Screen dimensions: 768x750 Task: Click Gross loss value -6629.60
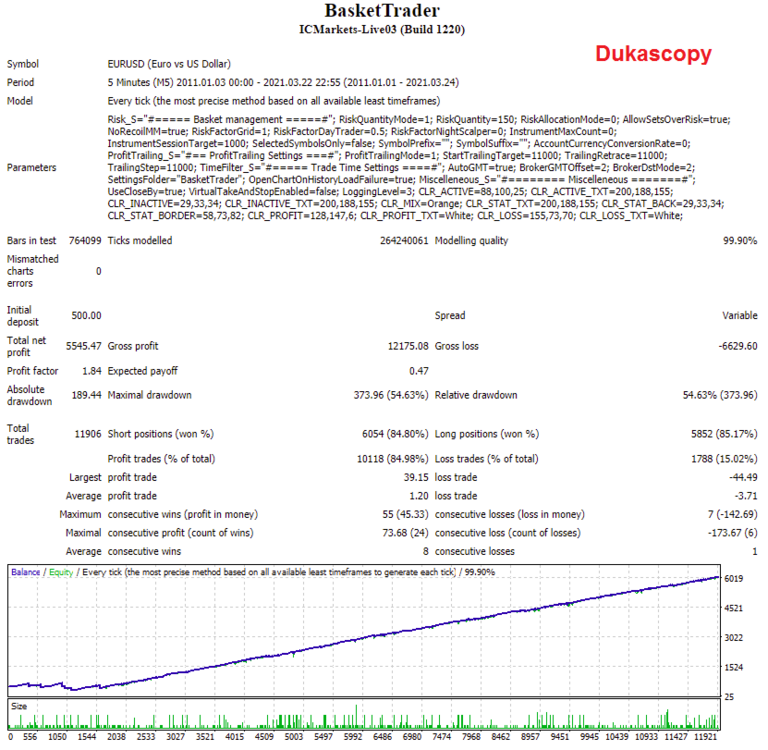[738, 346]
